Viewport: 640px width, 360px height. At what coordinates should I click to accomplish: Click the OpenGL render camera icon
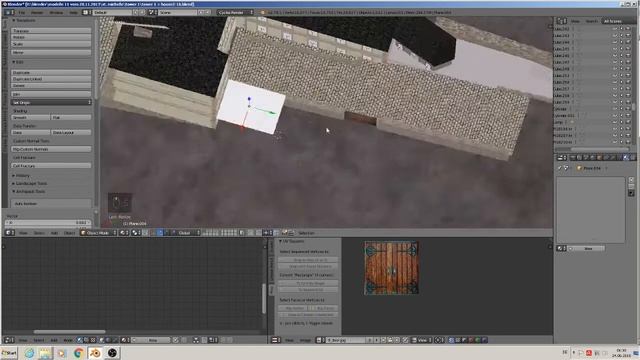[x=285, y=233]
